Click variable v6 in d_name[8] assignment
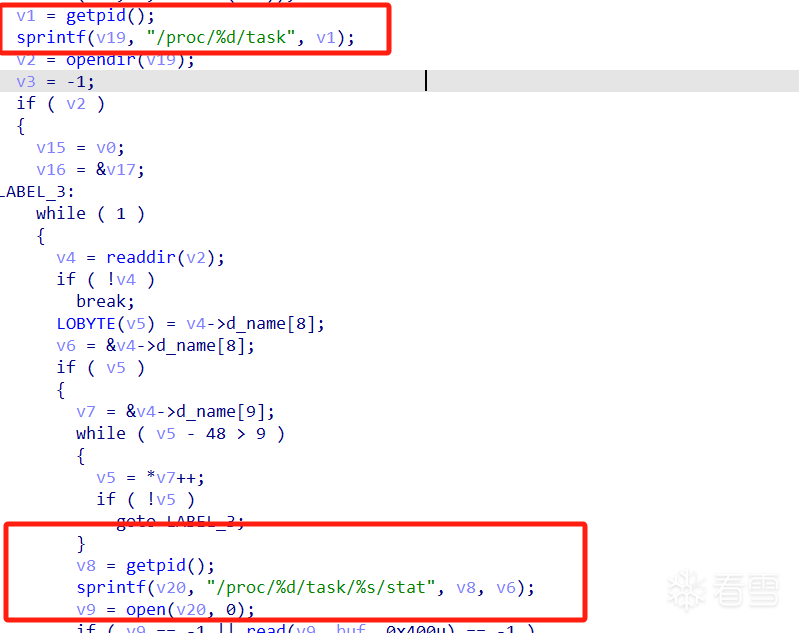Screen dimensions: 799x633 coord(66,346)
